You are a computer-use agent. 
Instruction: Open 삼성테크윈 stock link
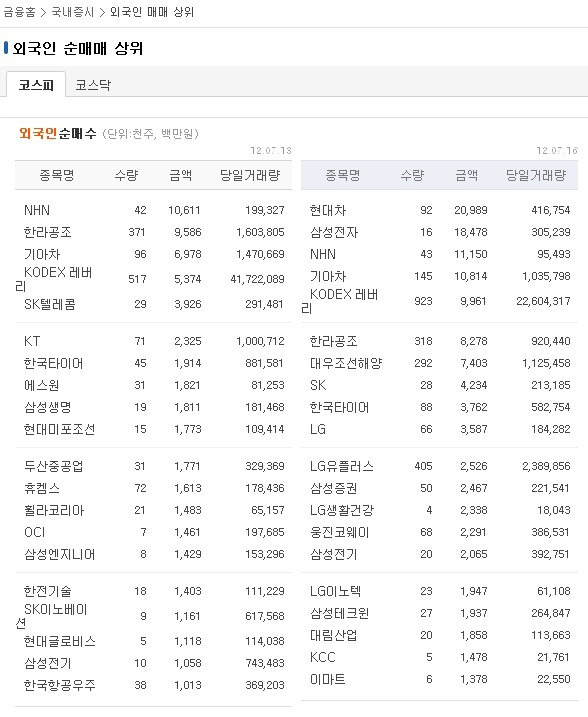(x=339, y=613)
